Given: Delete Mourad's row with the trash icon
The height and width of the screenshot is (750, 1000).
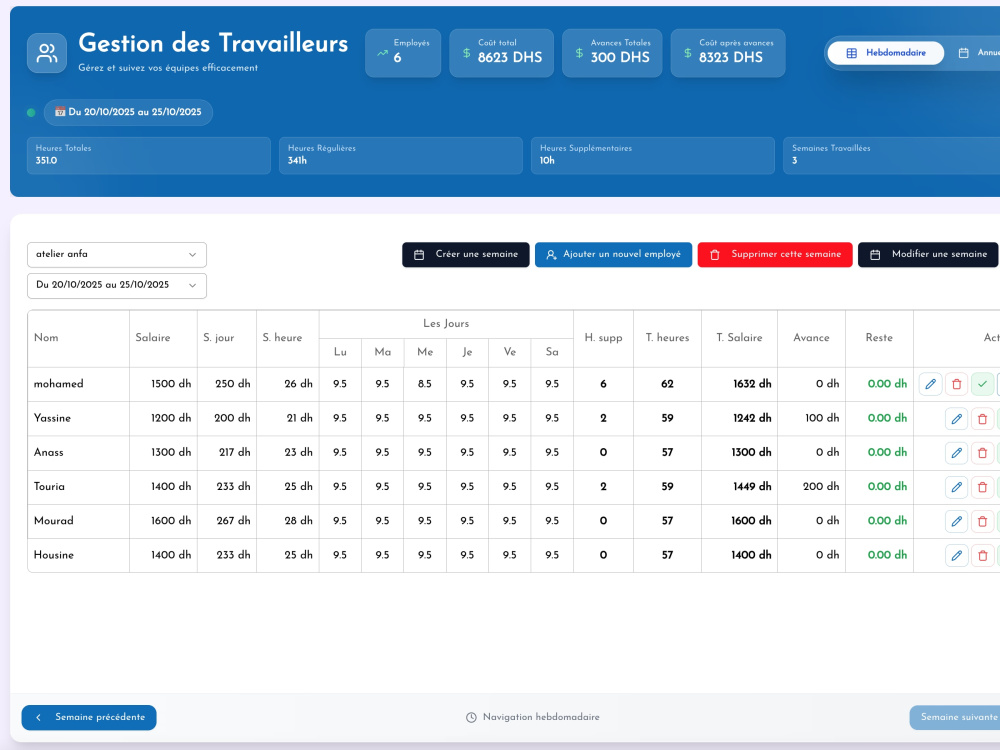Looking at the screenshot, I should [x=983, y=521].
